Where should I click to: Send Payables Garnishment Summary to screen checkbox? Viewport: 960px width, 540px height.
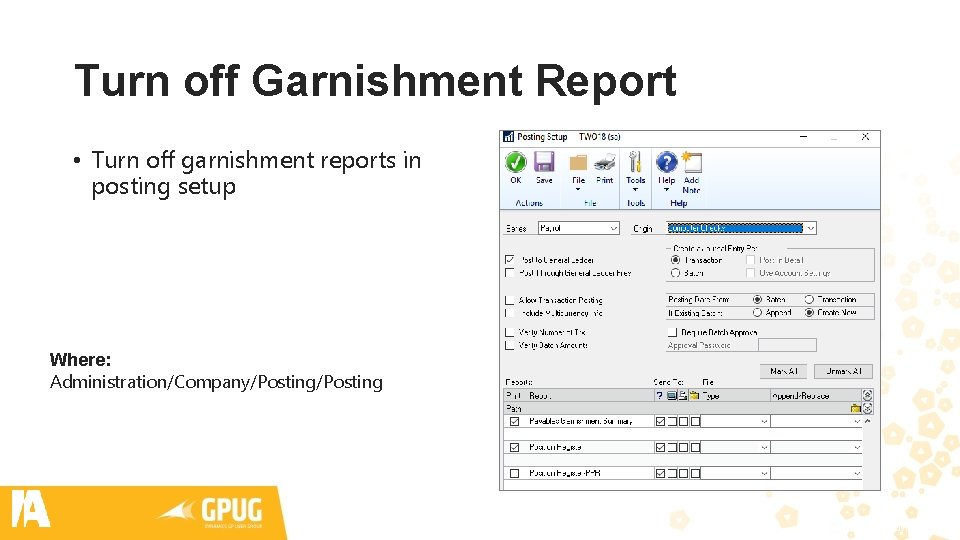coord(672,421)
